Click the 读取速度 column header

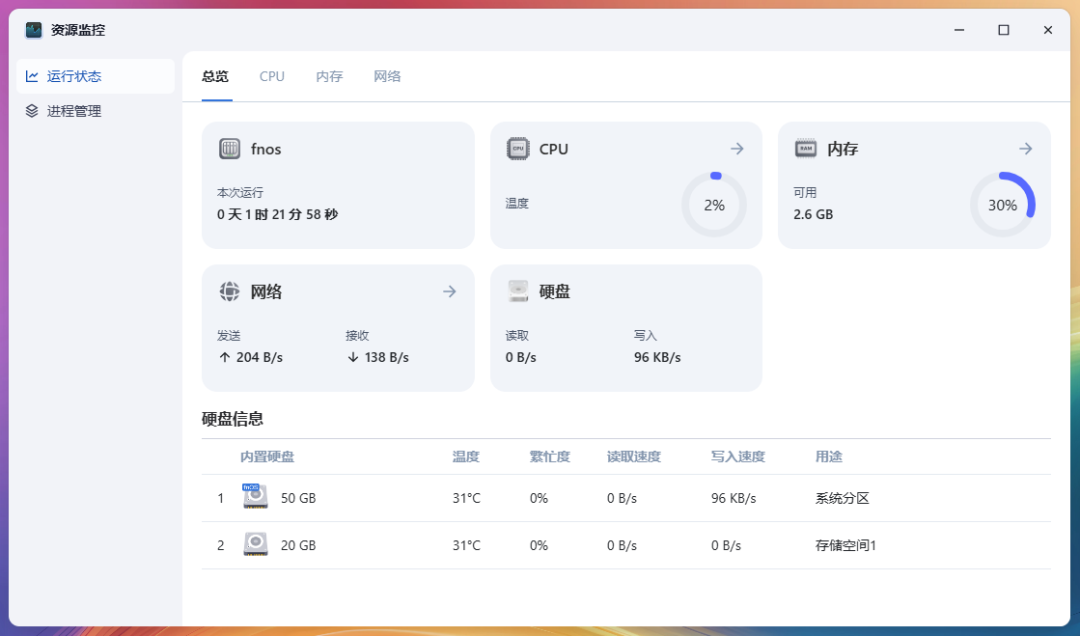pyautogui.click(x=634, y=457)
